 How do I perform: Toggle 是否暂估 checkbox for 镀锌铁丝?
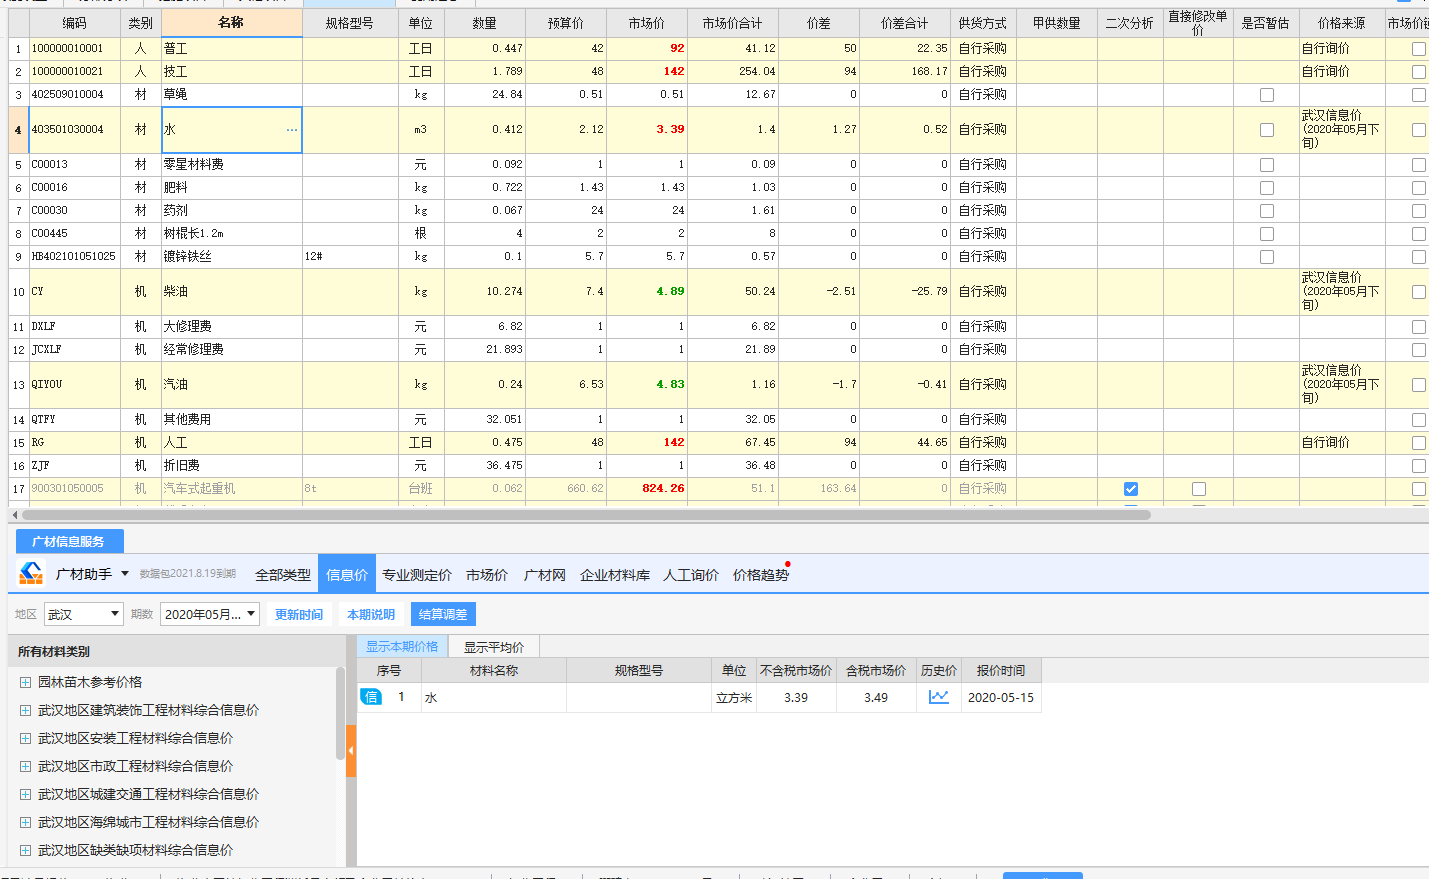coord(1267,257)
